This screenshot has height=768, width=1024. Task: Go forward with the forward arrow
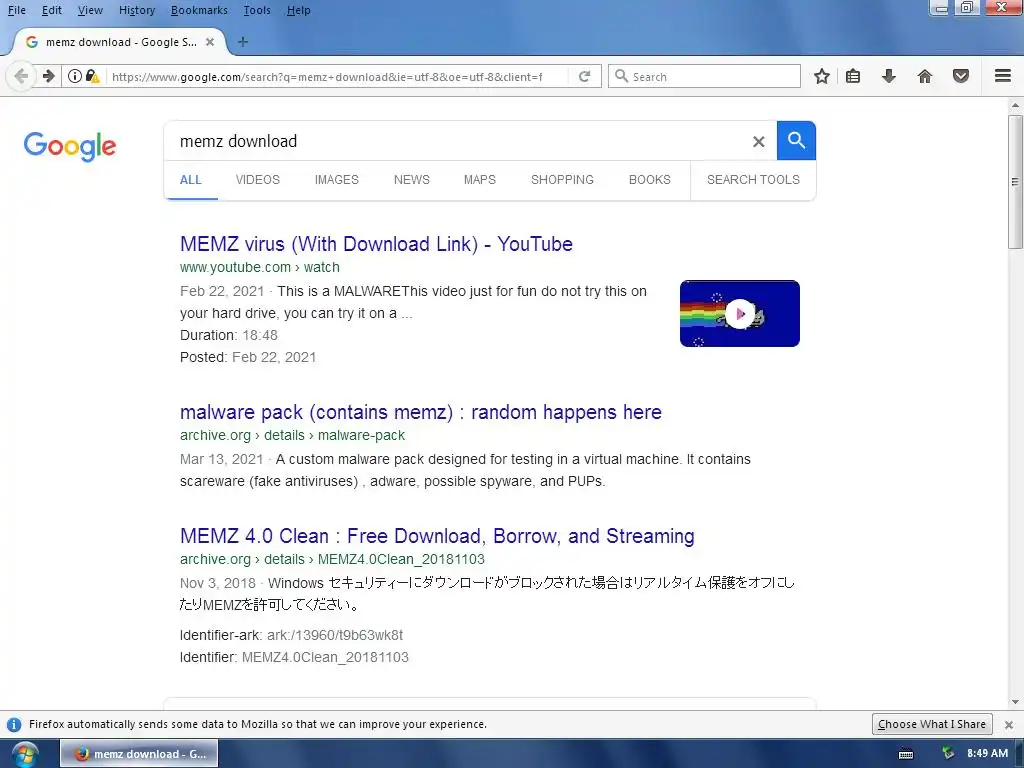[x=48, y=76]
